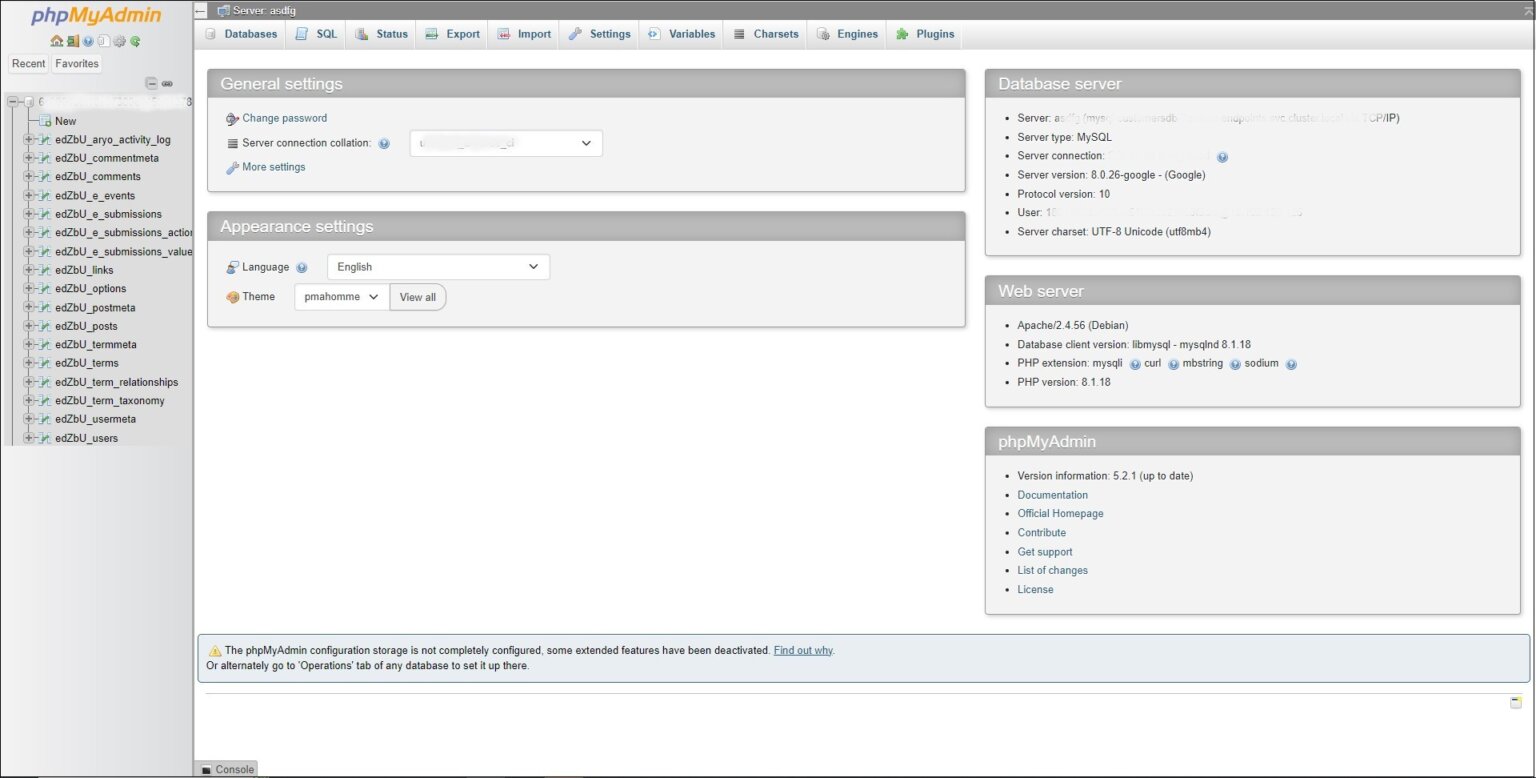This screenshot has height=778, width=1536.
Task: Open the SQL query window icon in the sidebar
Action: (103, 42)
